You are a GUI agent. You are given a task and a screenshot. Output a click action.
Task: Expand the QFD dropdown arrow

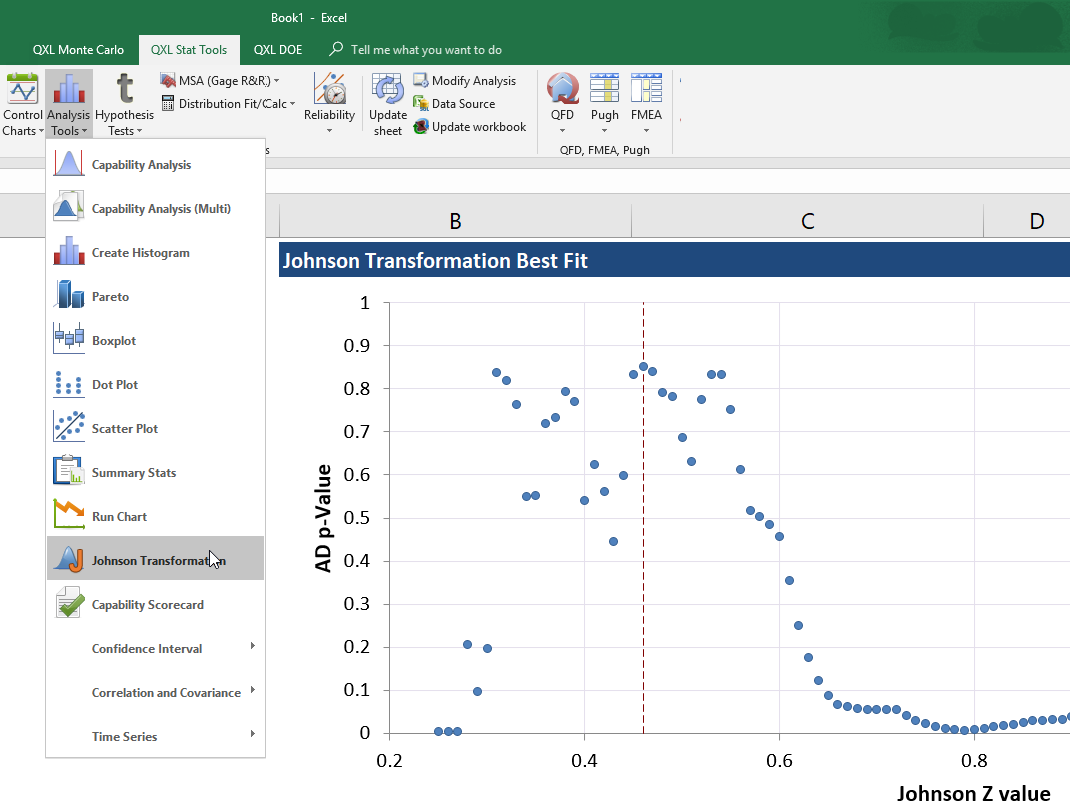coord(562,131)
